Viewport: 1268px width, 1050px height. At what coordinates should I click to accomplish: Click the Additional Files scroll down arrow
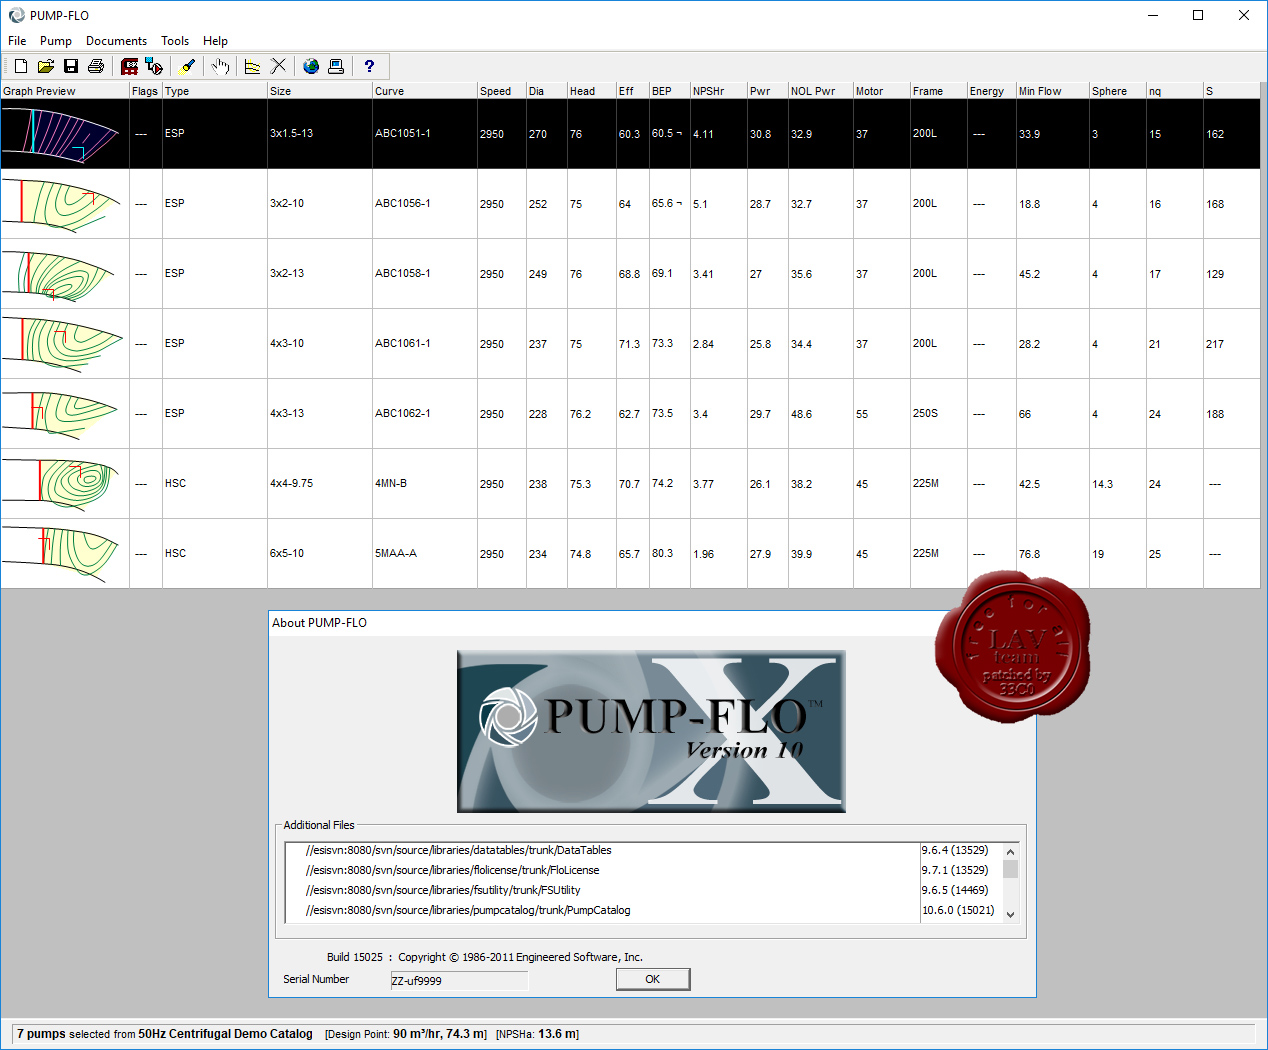1010,914
